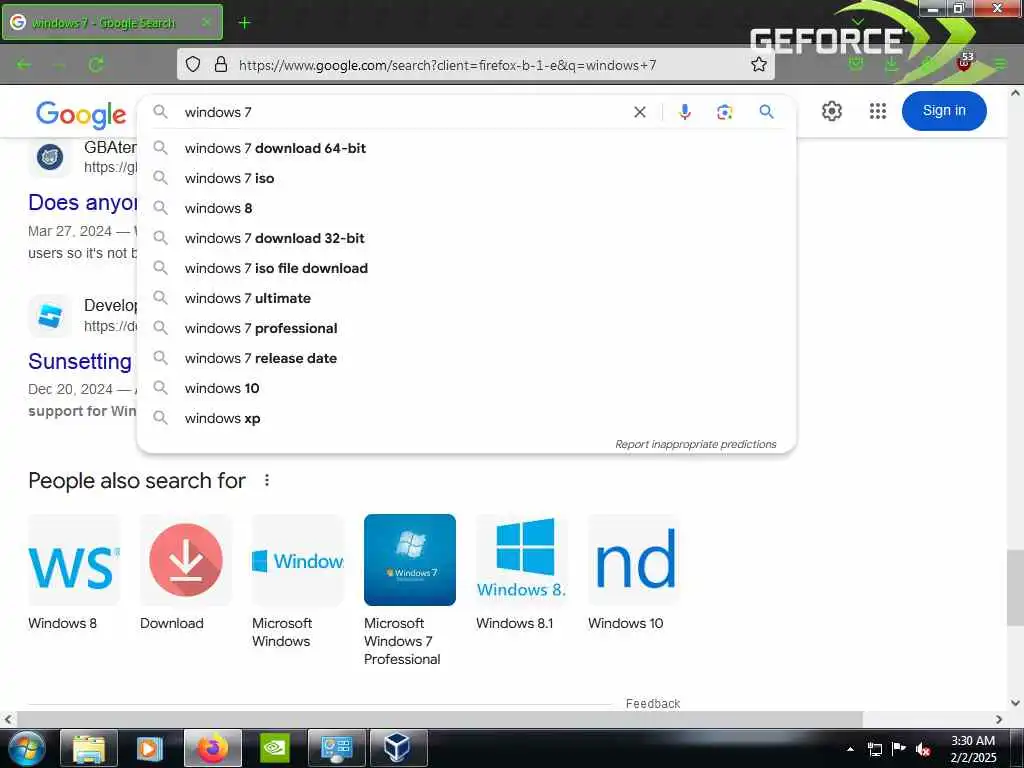Viewport: 1024px width, 768px height.
Task: Submit the search with the magnifier button
Action: click(767, 112)
